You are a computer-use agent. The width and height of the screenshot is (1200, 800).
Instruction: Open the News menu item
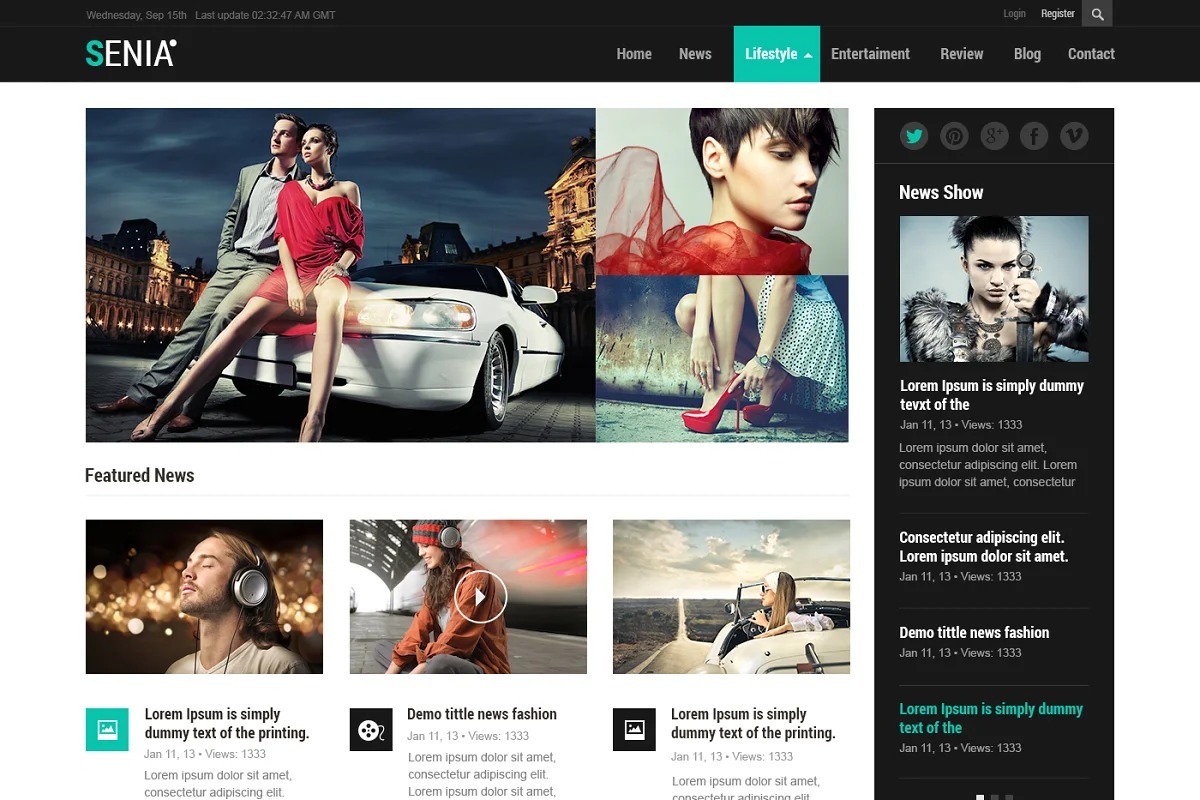click(x=695, y=54)
